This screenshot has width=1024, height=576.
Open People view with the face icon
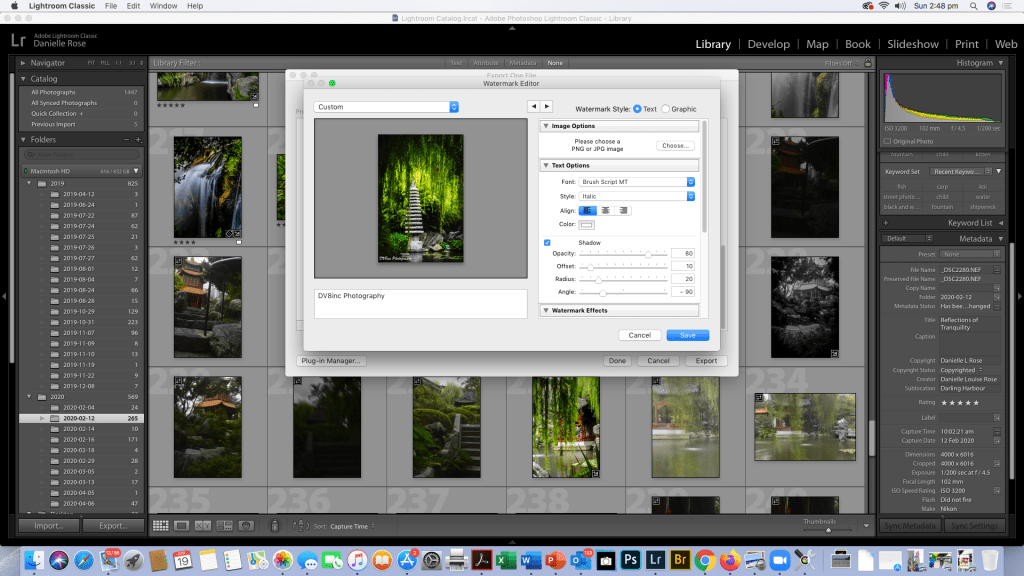coord(246,525)
